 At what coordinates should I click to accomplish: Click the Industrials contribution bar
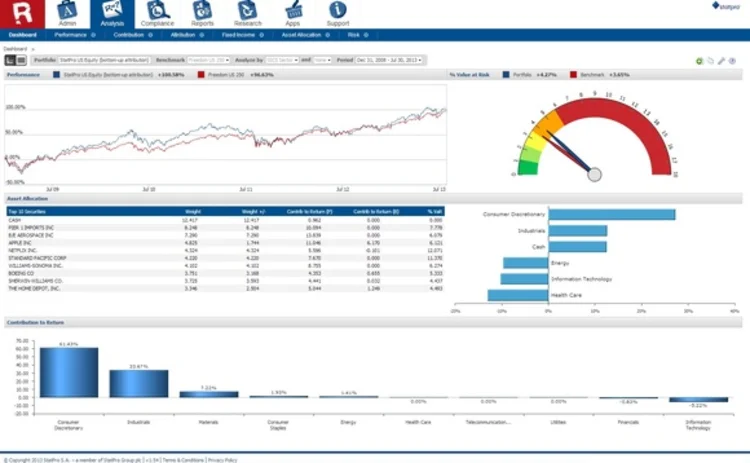point(139,384)
